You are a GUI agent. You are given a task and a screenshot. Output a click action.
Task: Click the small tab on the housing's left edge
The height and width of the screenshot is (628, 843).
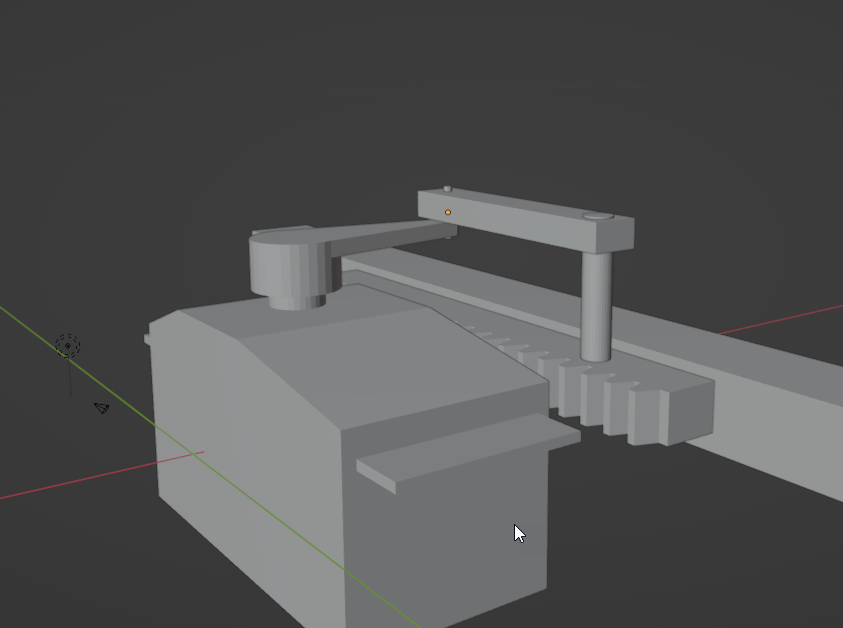pyautogui.click(x=147, y=339)
